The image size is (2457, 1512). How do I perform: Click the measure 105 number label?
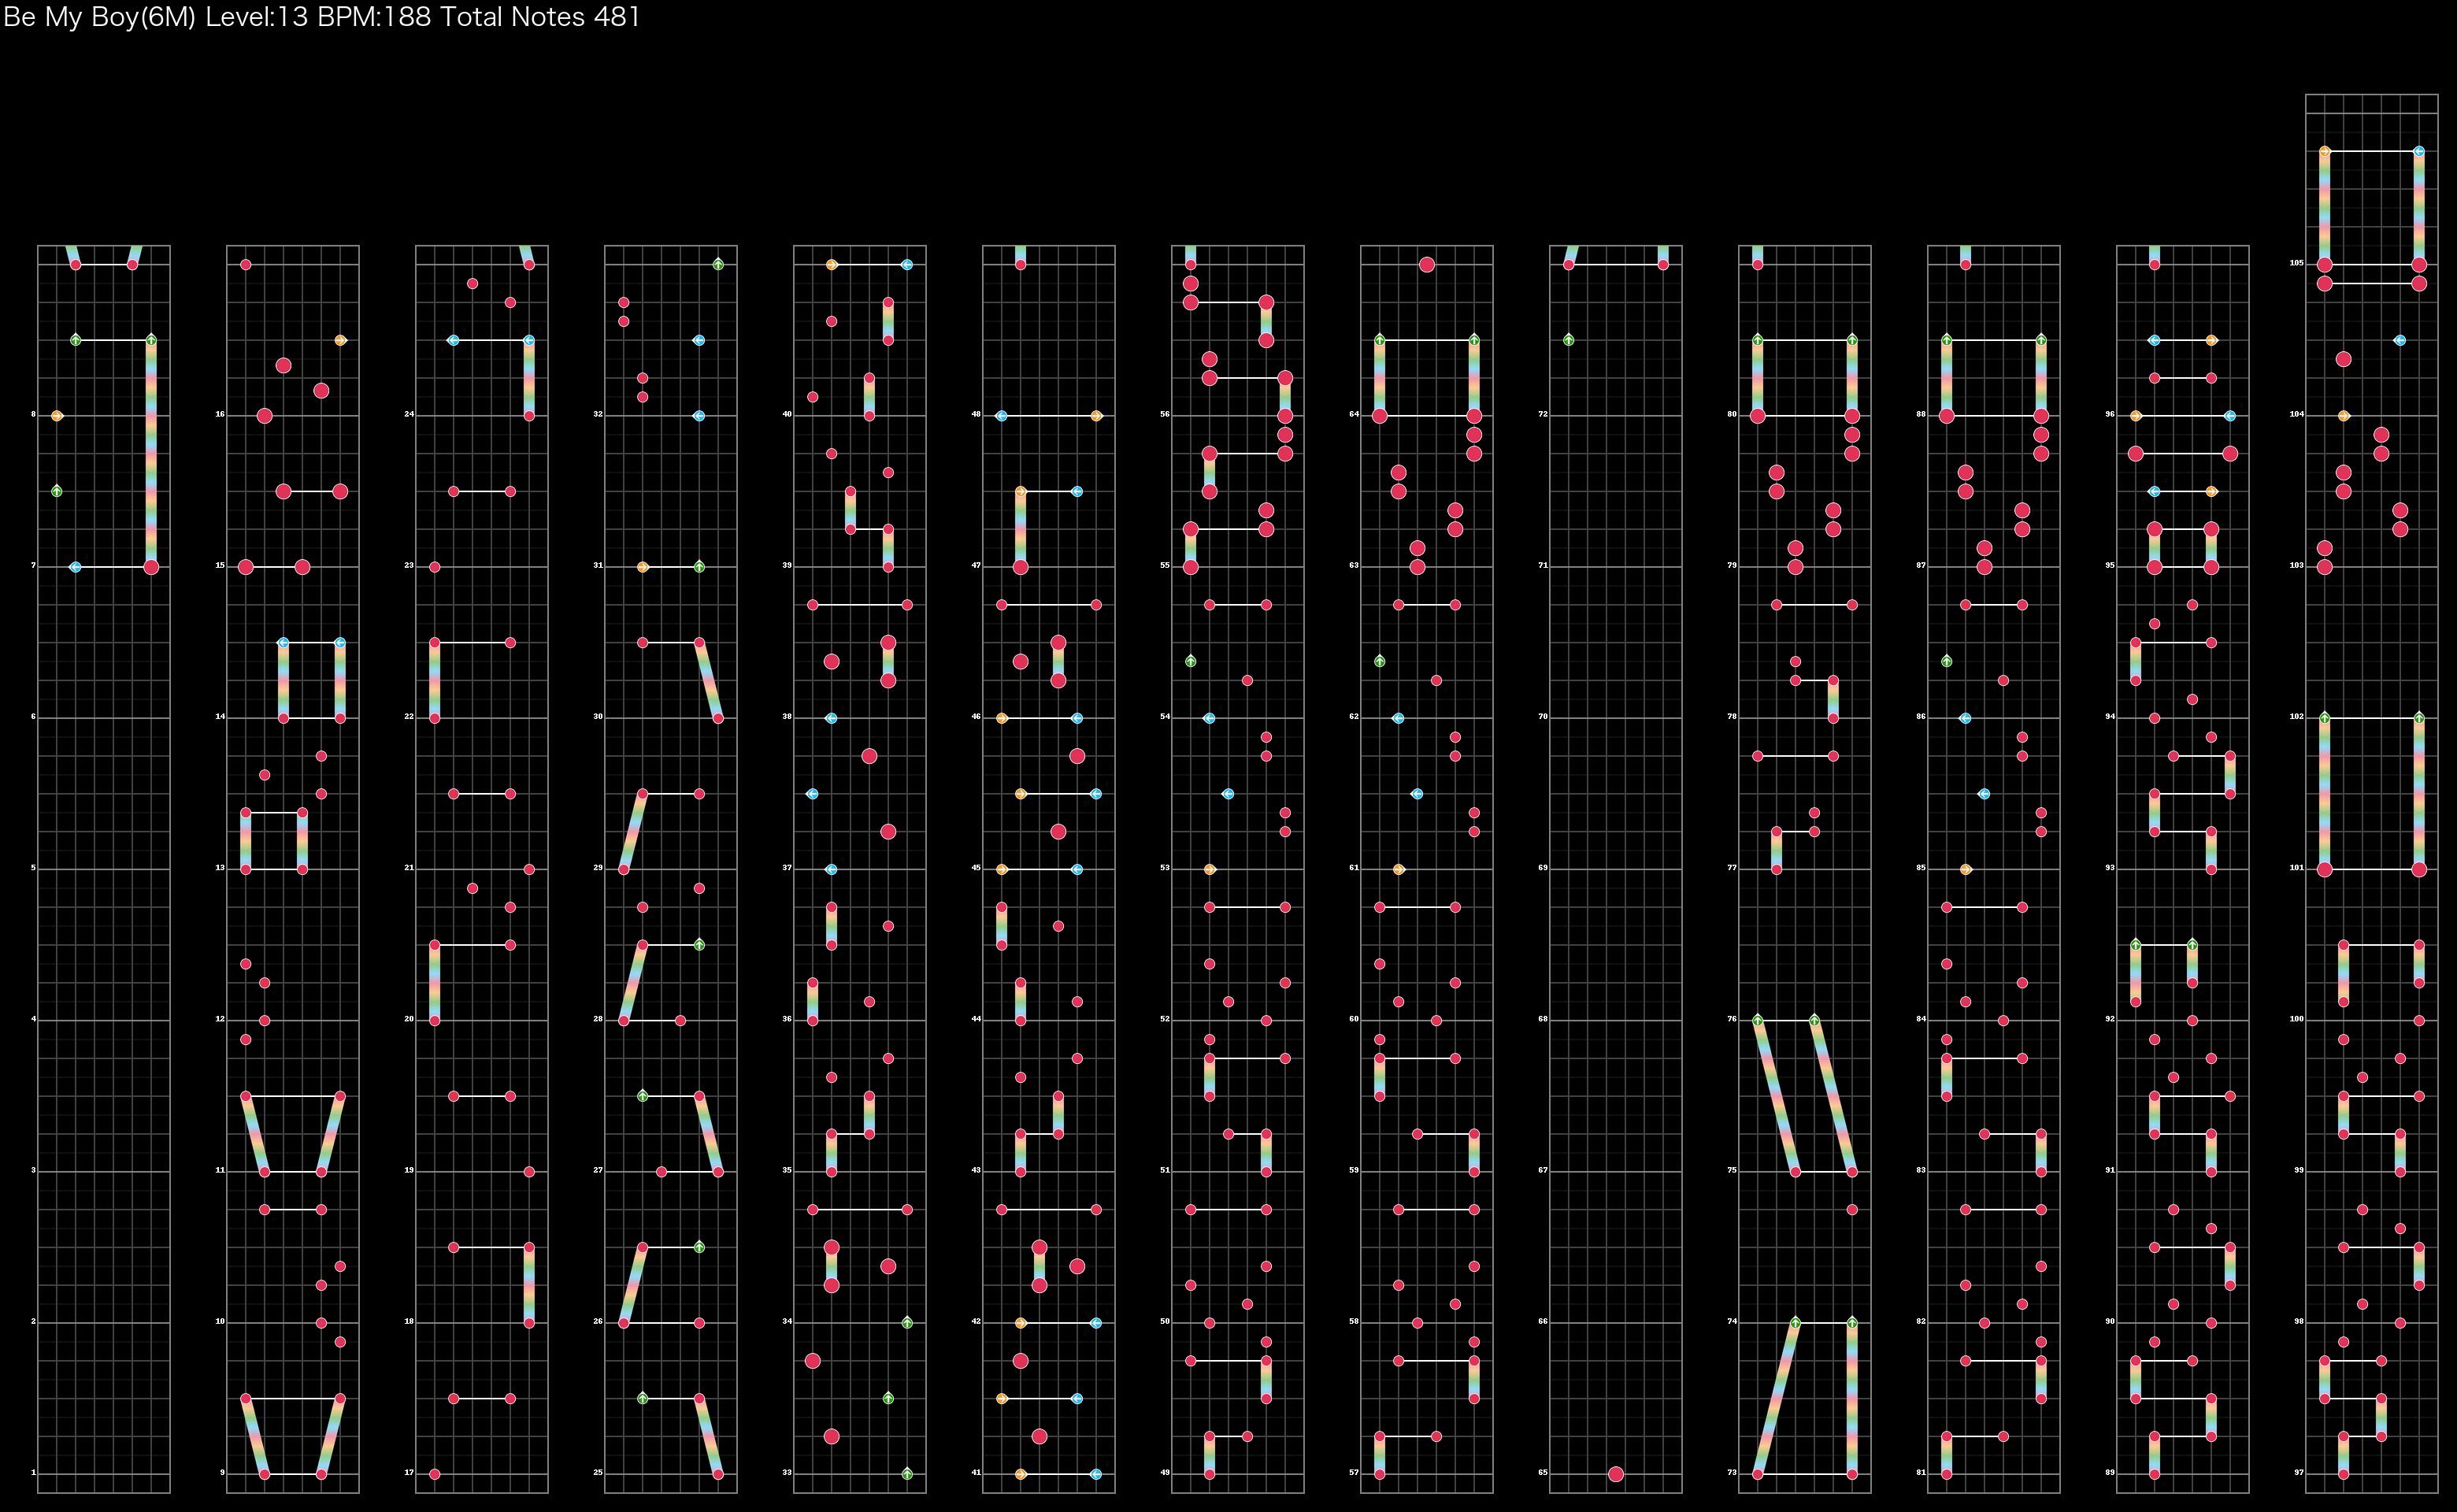2296,263
